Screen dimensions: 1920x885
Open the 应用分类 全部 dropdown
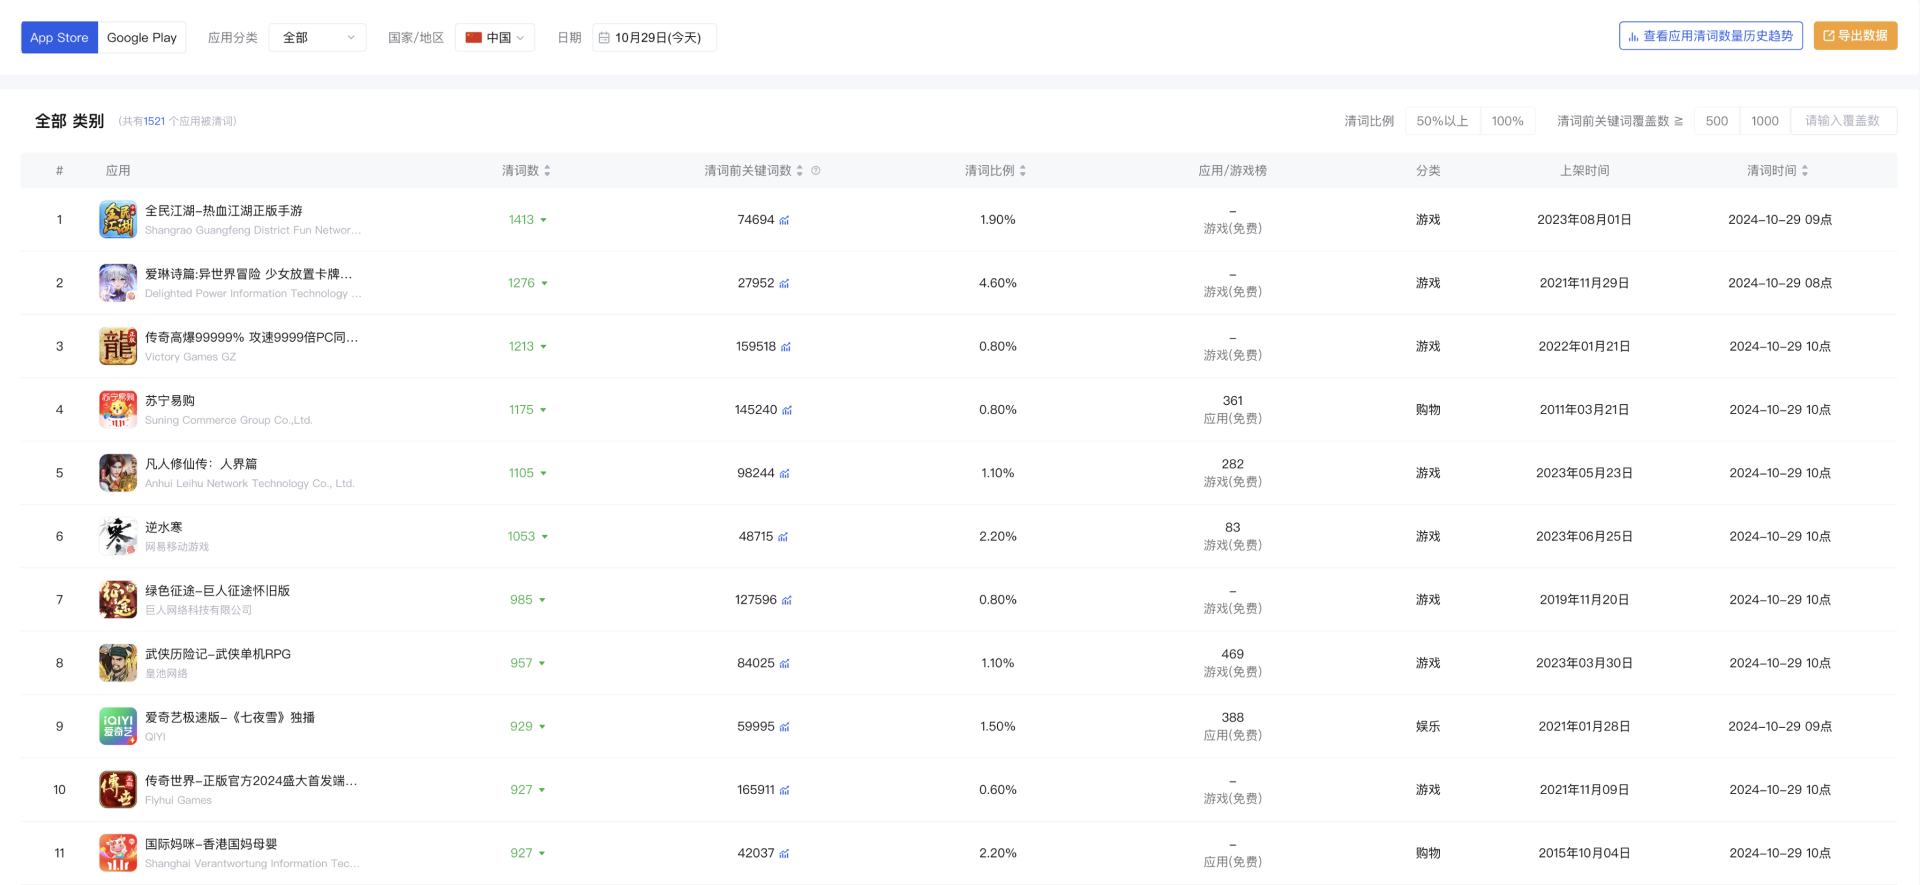317,38
